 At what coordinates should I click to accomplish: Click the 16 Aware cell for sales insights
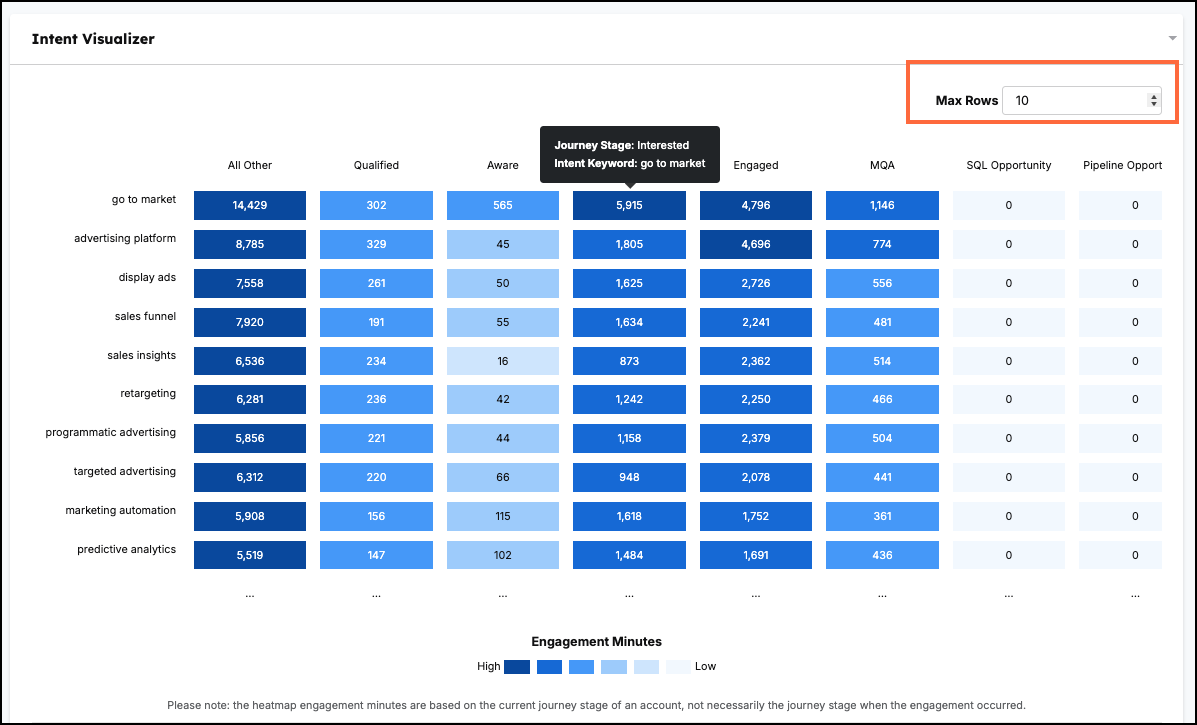[x=502, y=361]
